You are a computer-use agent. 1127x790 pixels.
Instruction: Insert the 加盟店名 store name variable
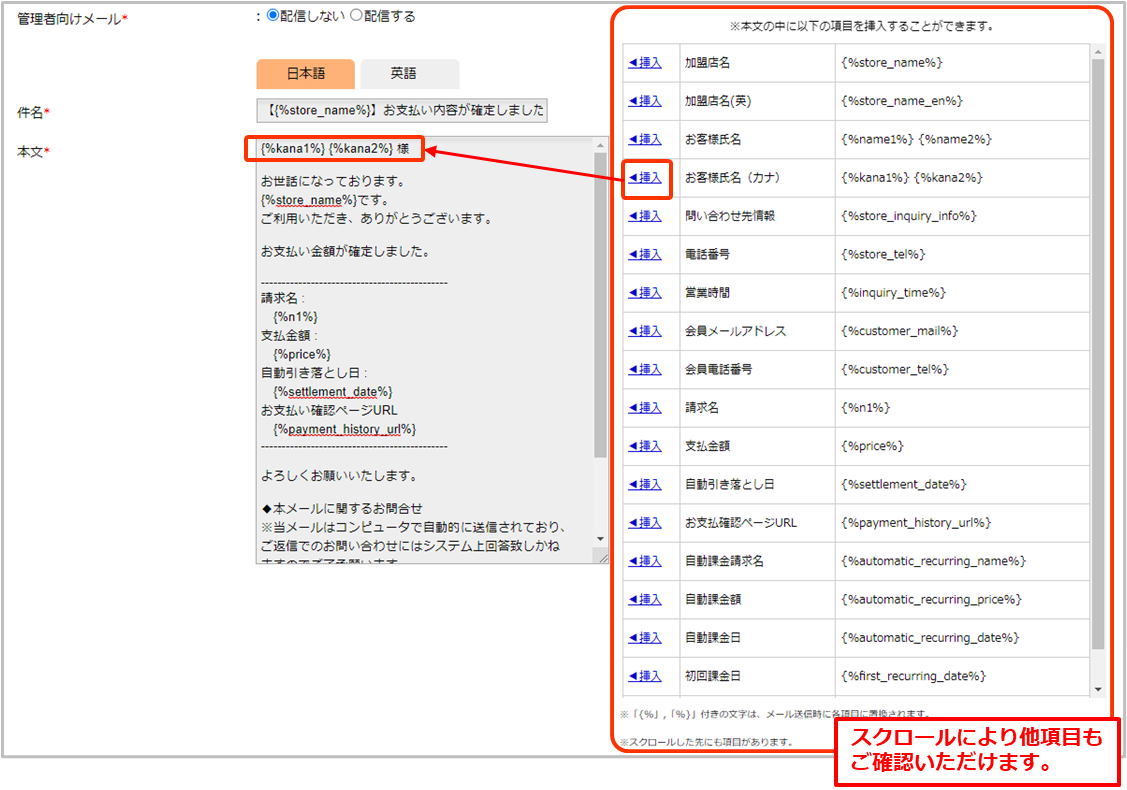coord(645,63)
